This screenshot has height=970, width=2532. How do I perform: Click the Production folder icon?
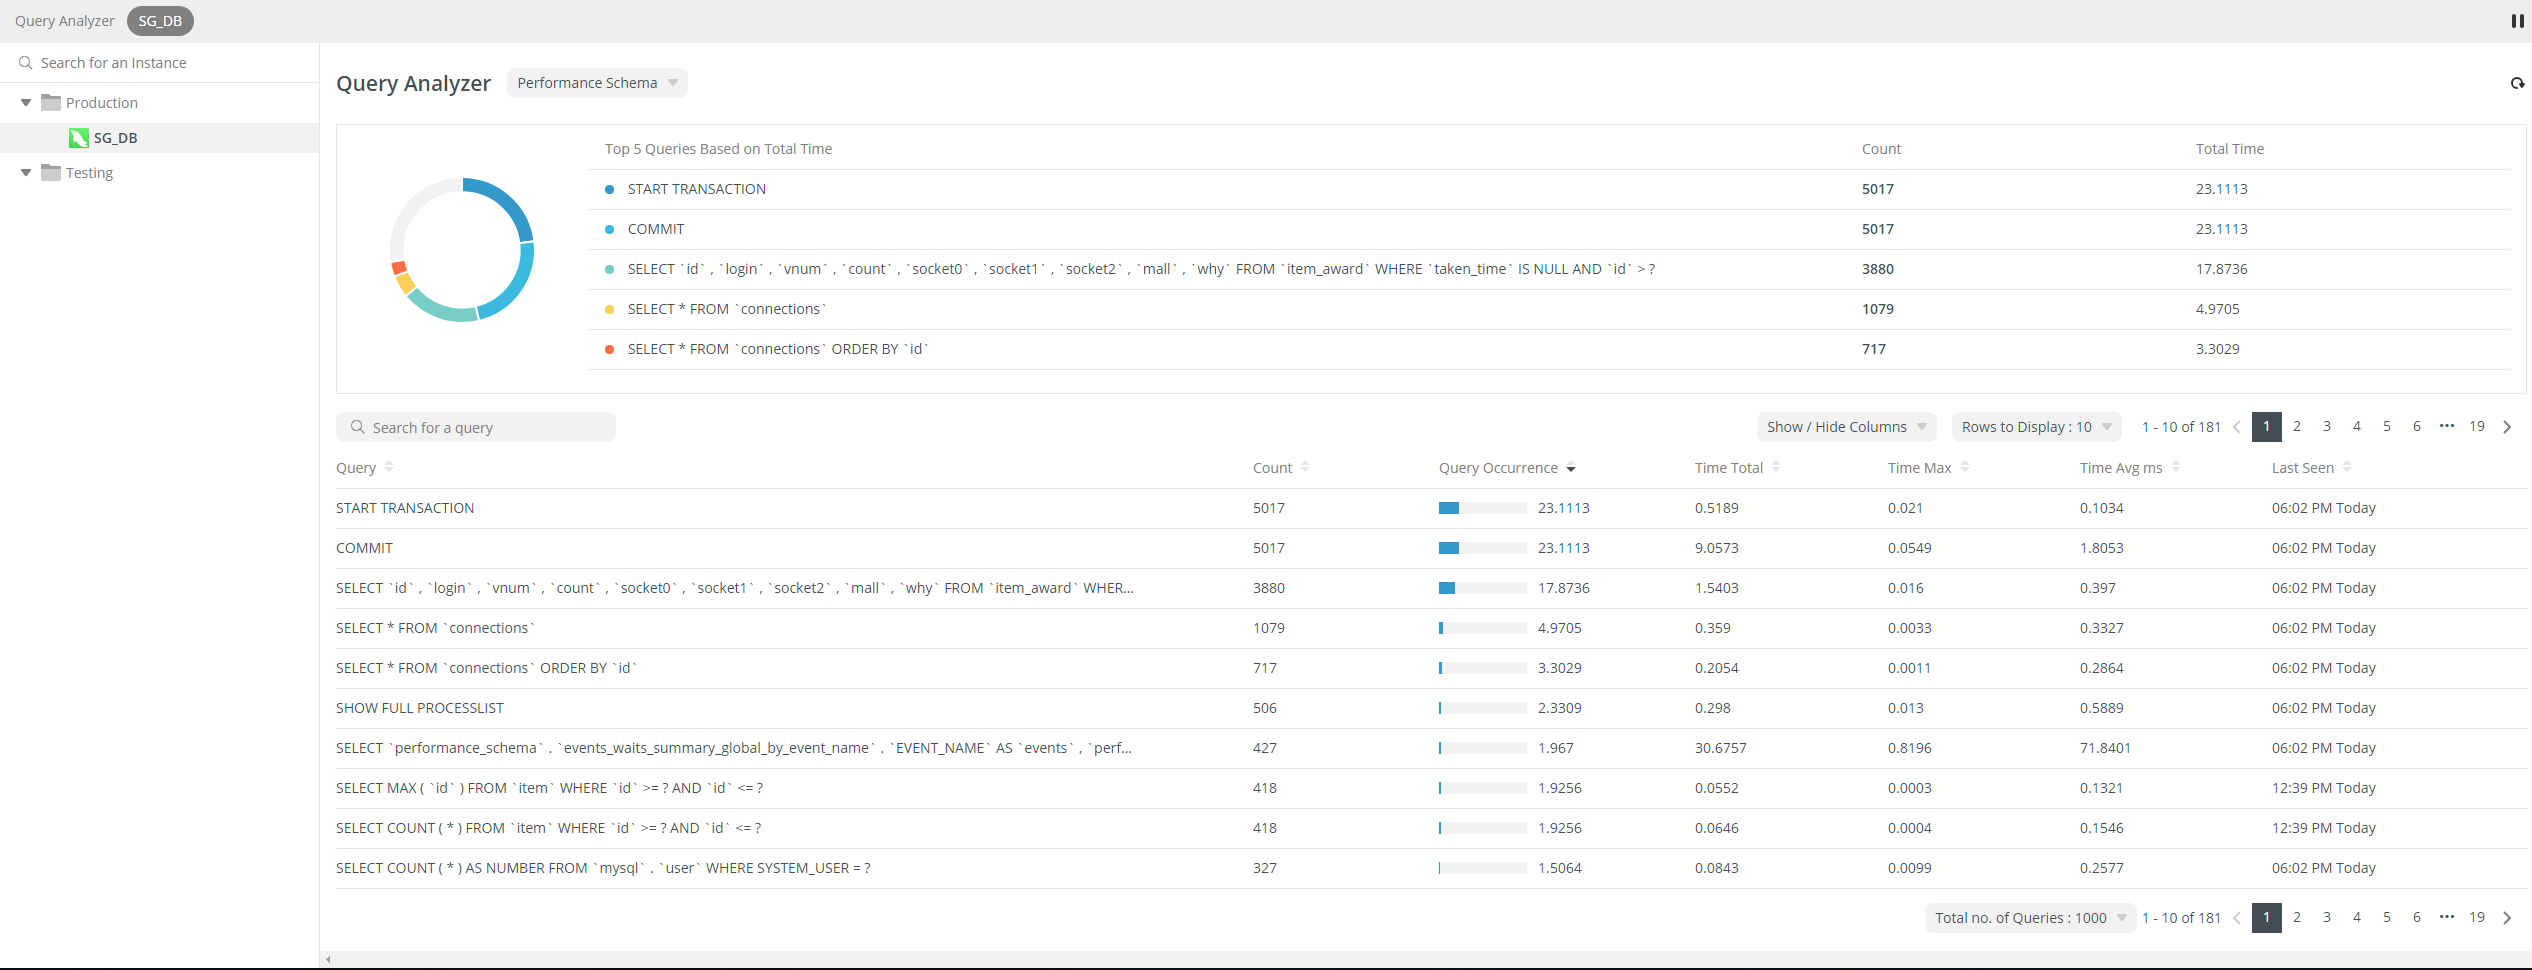click(50, 102)
